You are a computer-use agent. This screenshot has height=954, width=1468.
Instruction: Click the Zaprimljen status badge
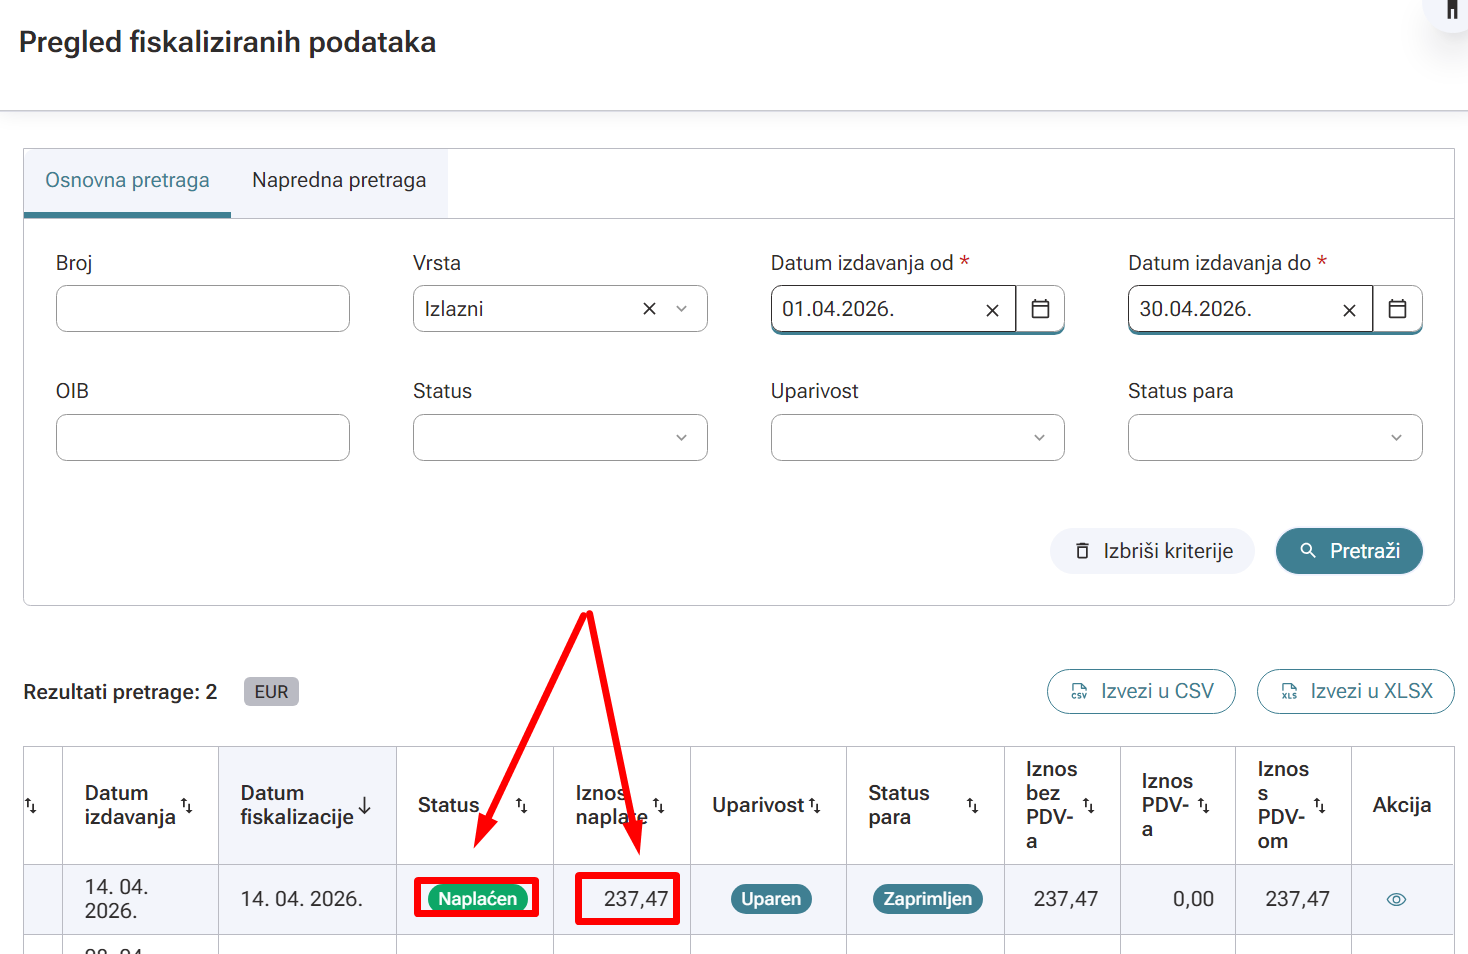click(928, 899)
